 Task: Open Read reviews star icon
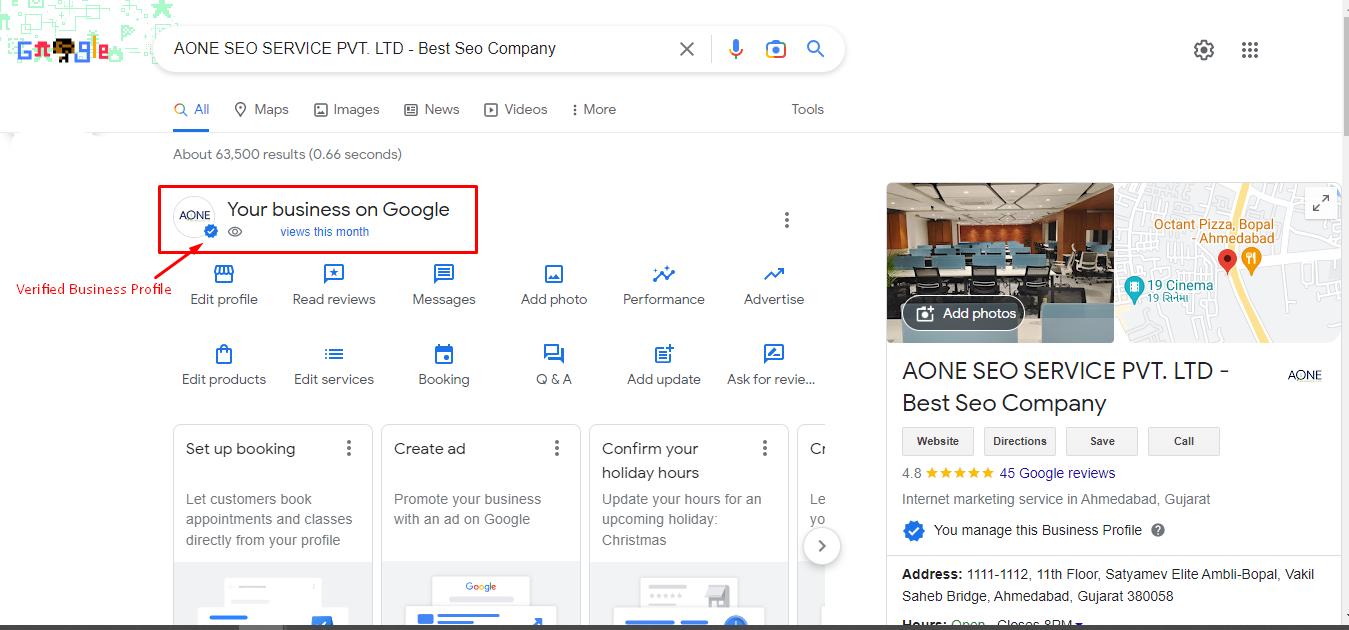(334, 274)
